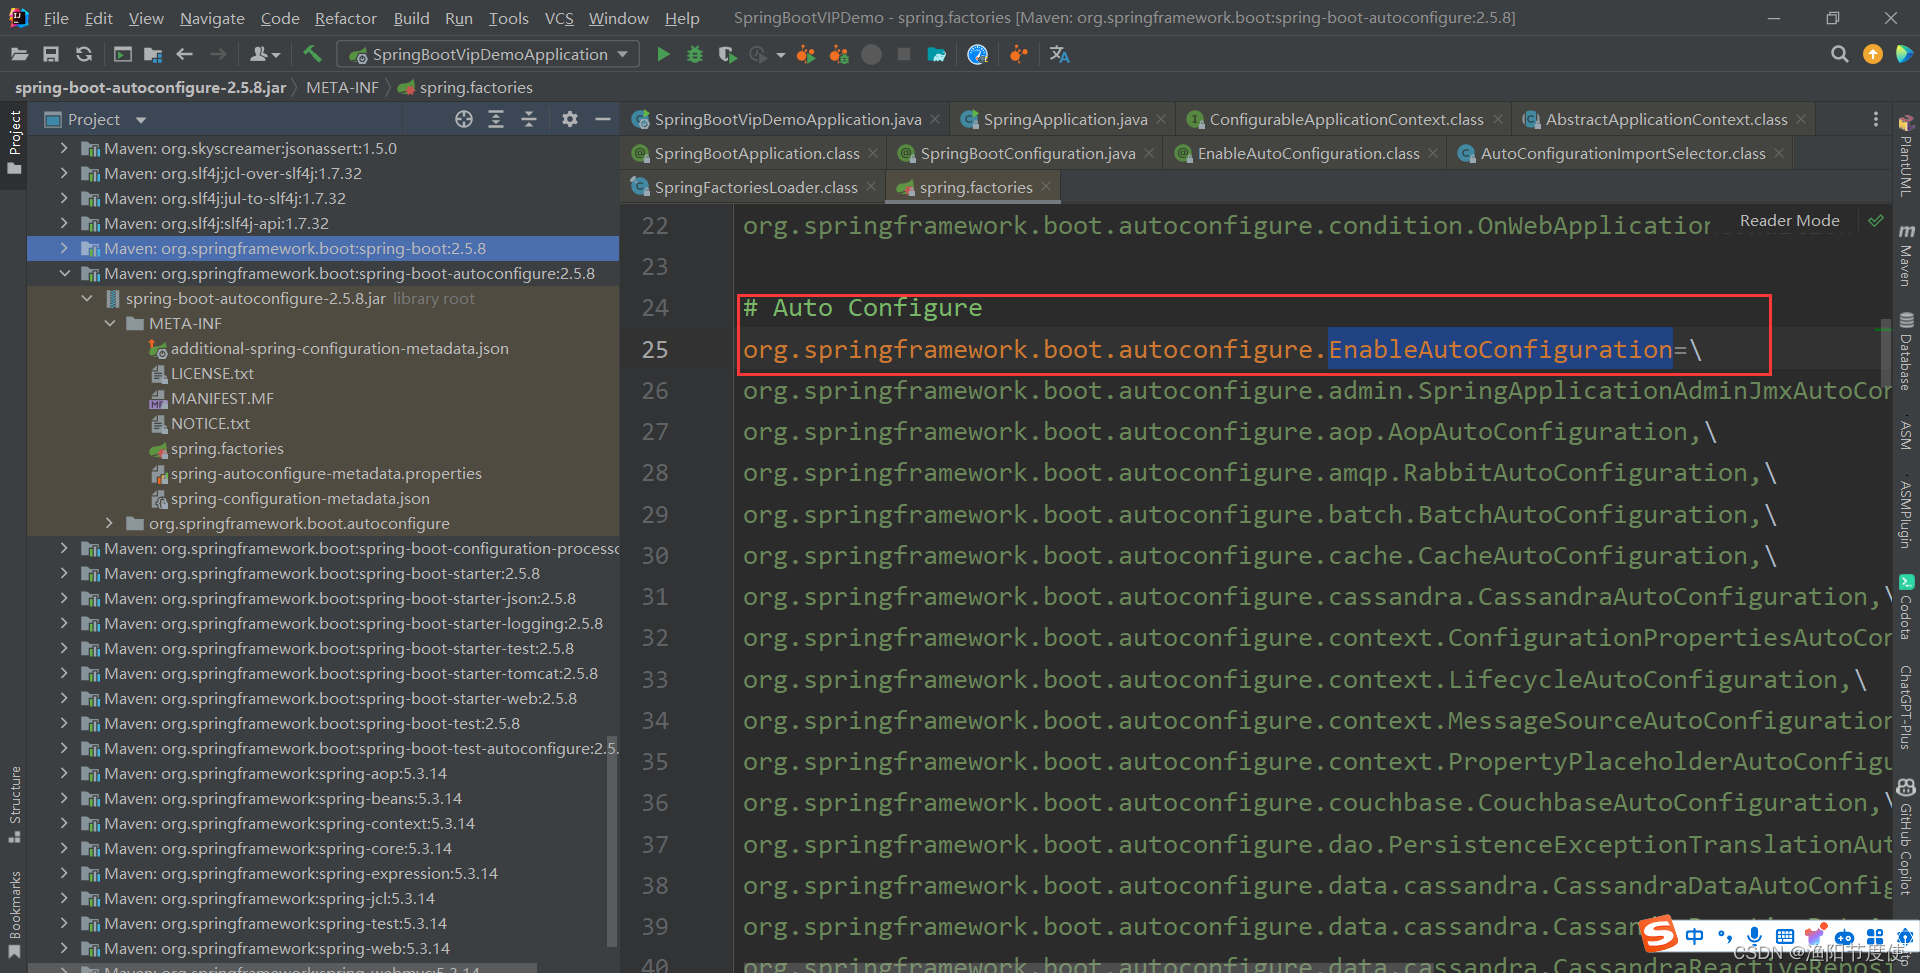1920x973 pixels.
Task: Select additional-spring-configuration-metadata.json file
Action: tap(339, 348)
